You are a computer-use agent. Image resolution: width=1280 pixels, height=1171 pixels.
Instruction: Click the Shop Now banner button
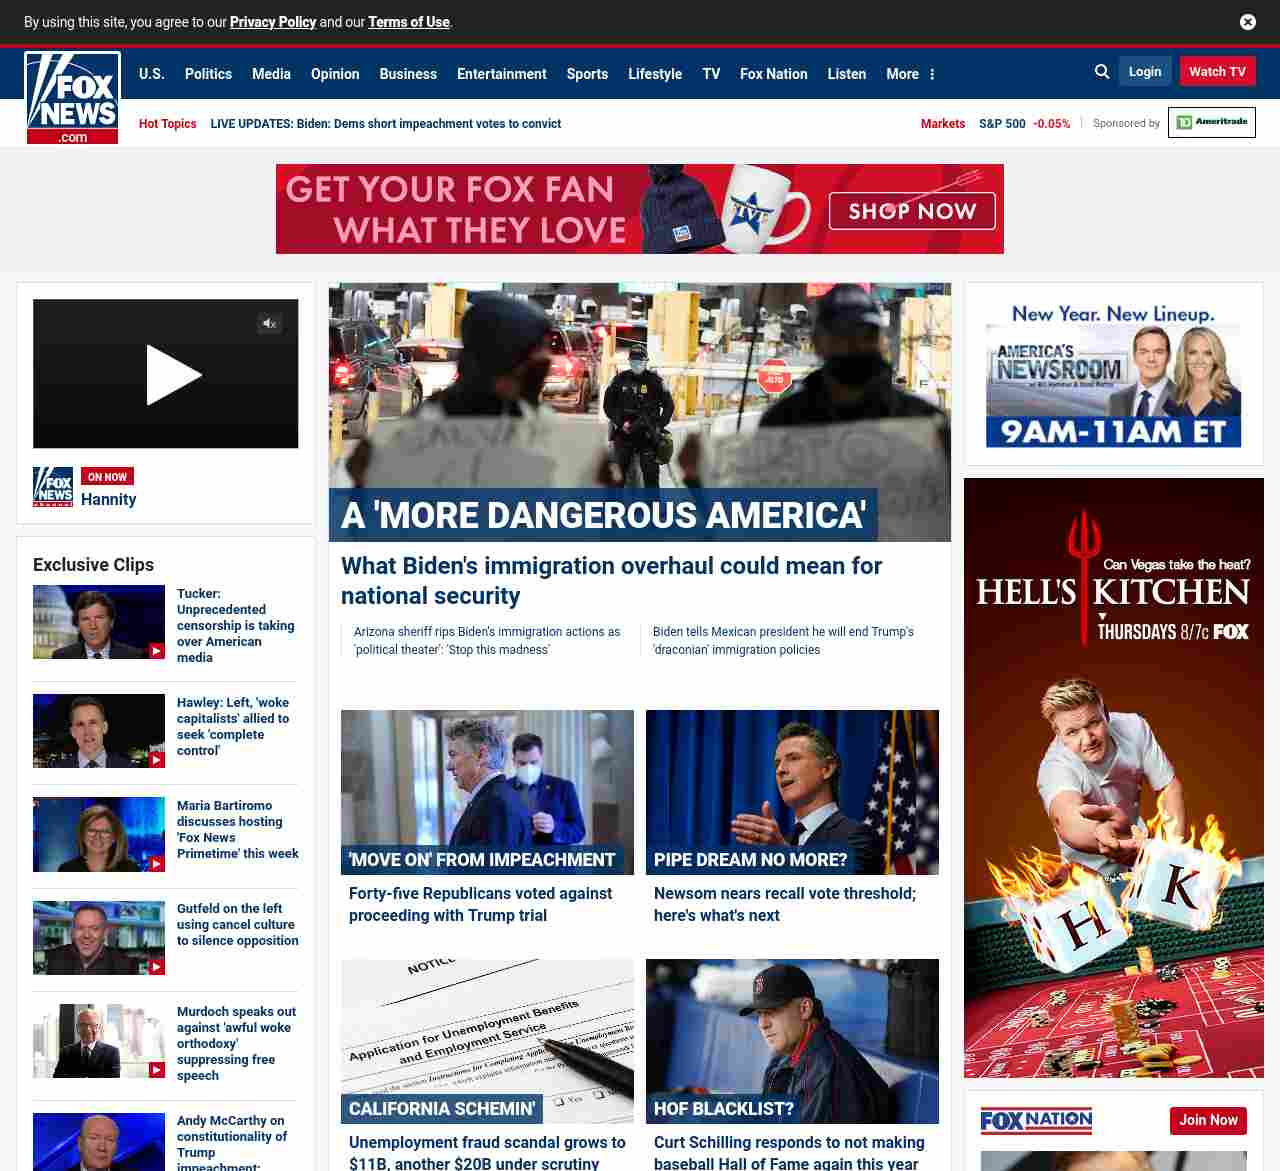click(x=912, y=211)
